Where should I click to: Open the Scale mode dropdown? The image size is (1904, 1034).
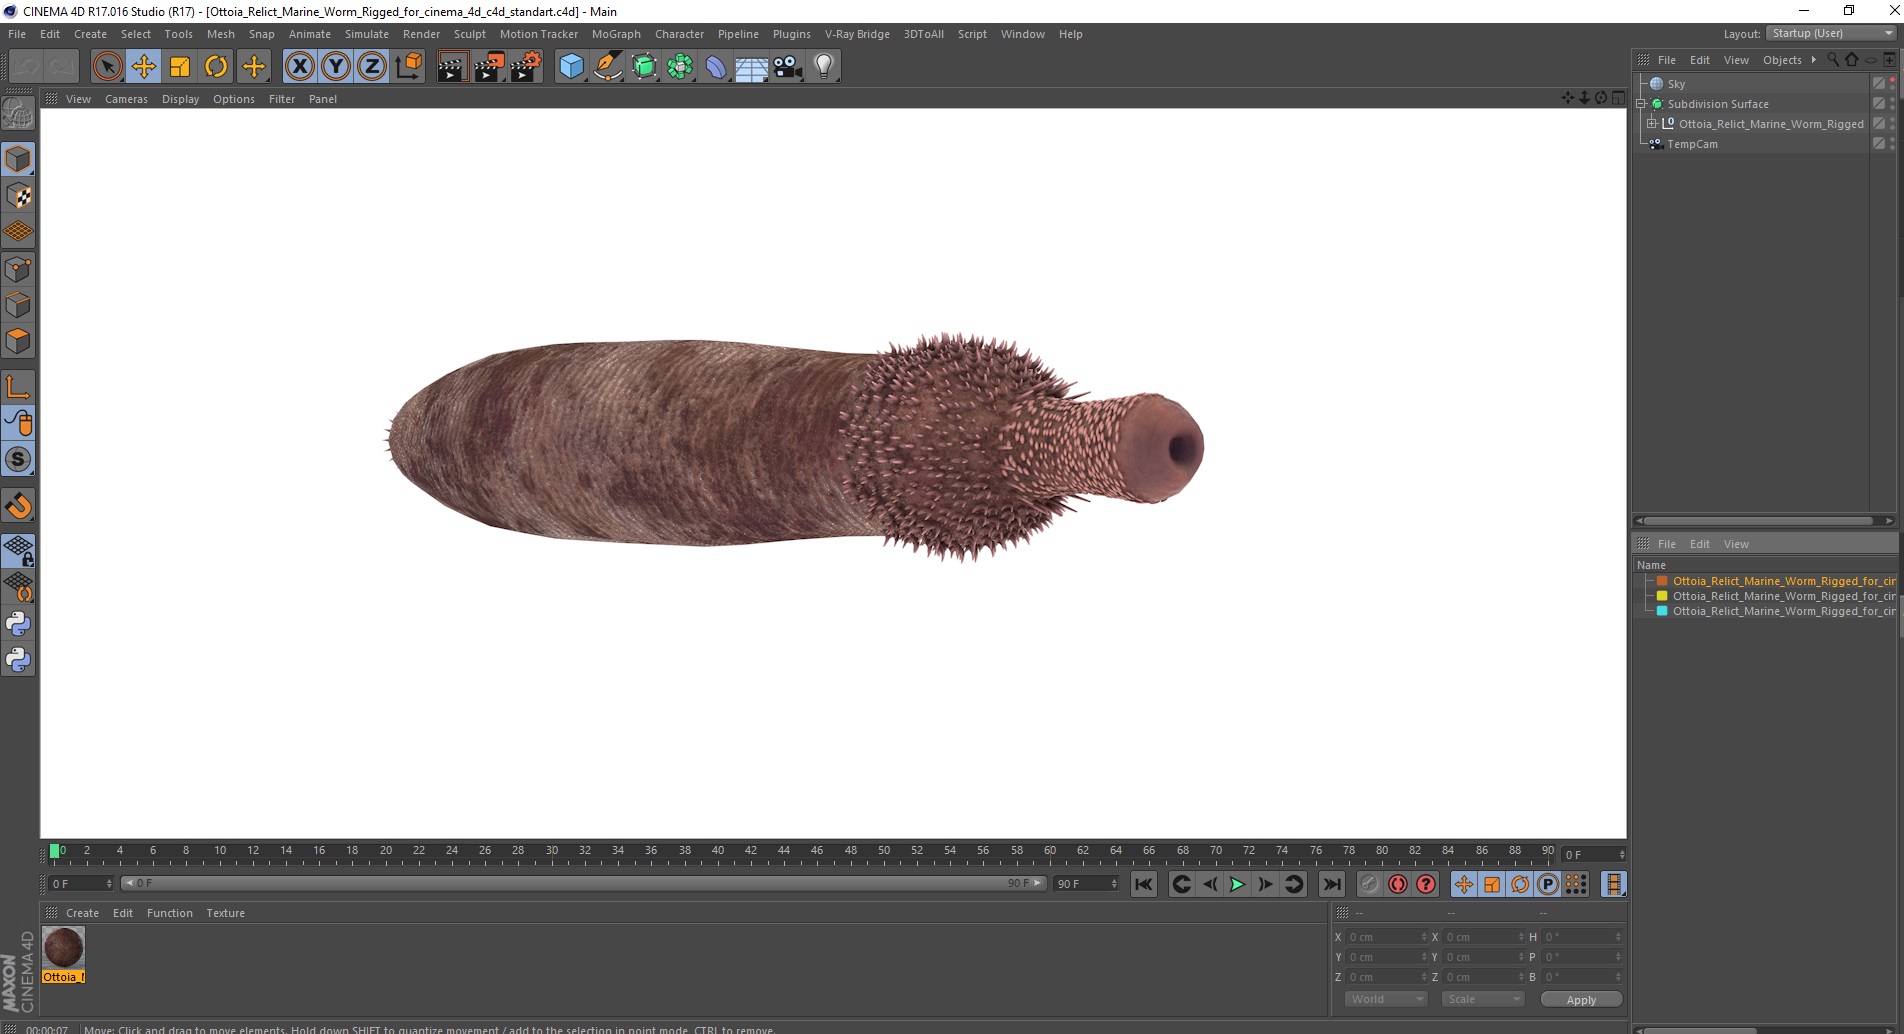(1482, 999)
